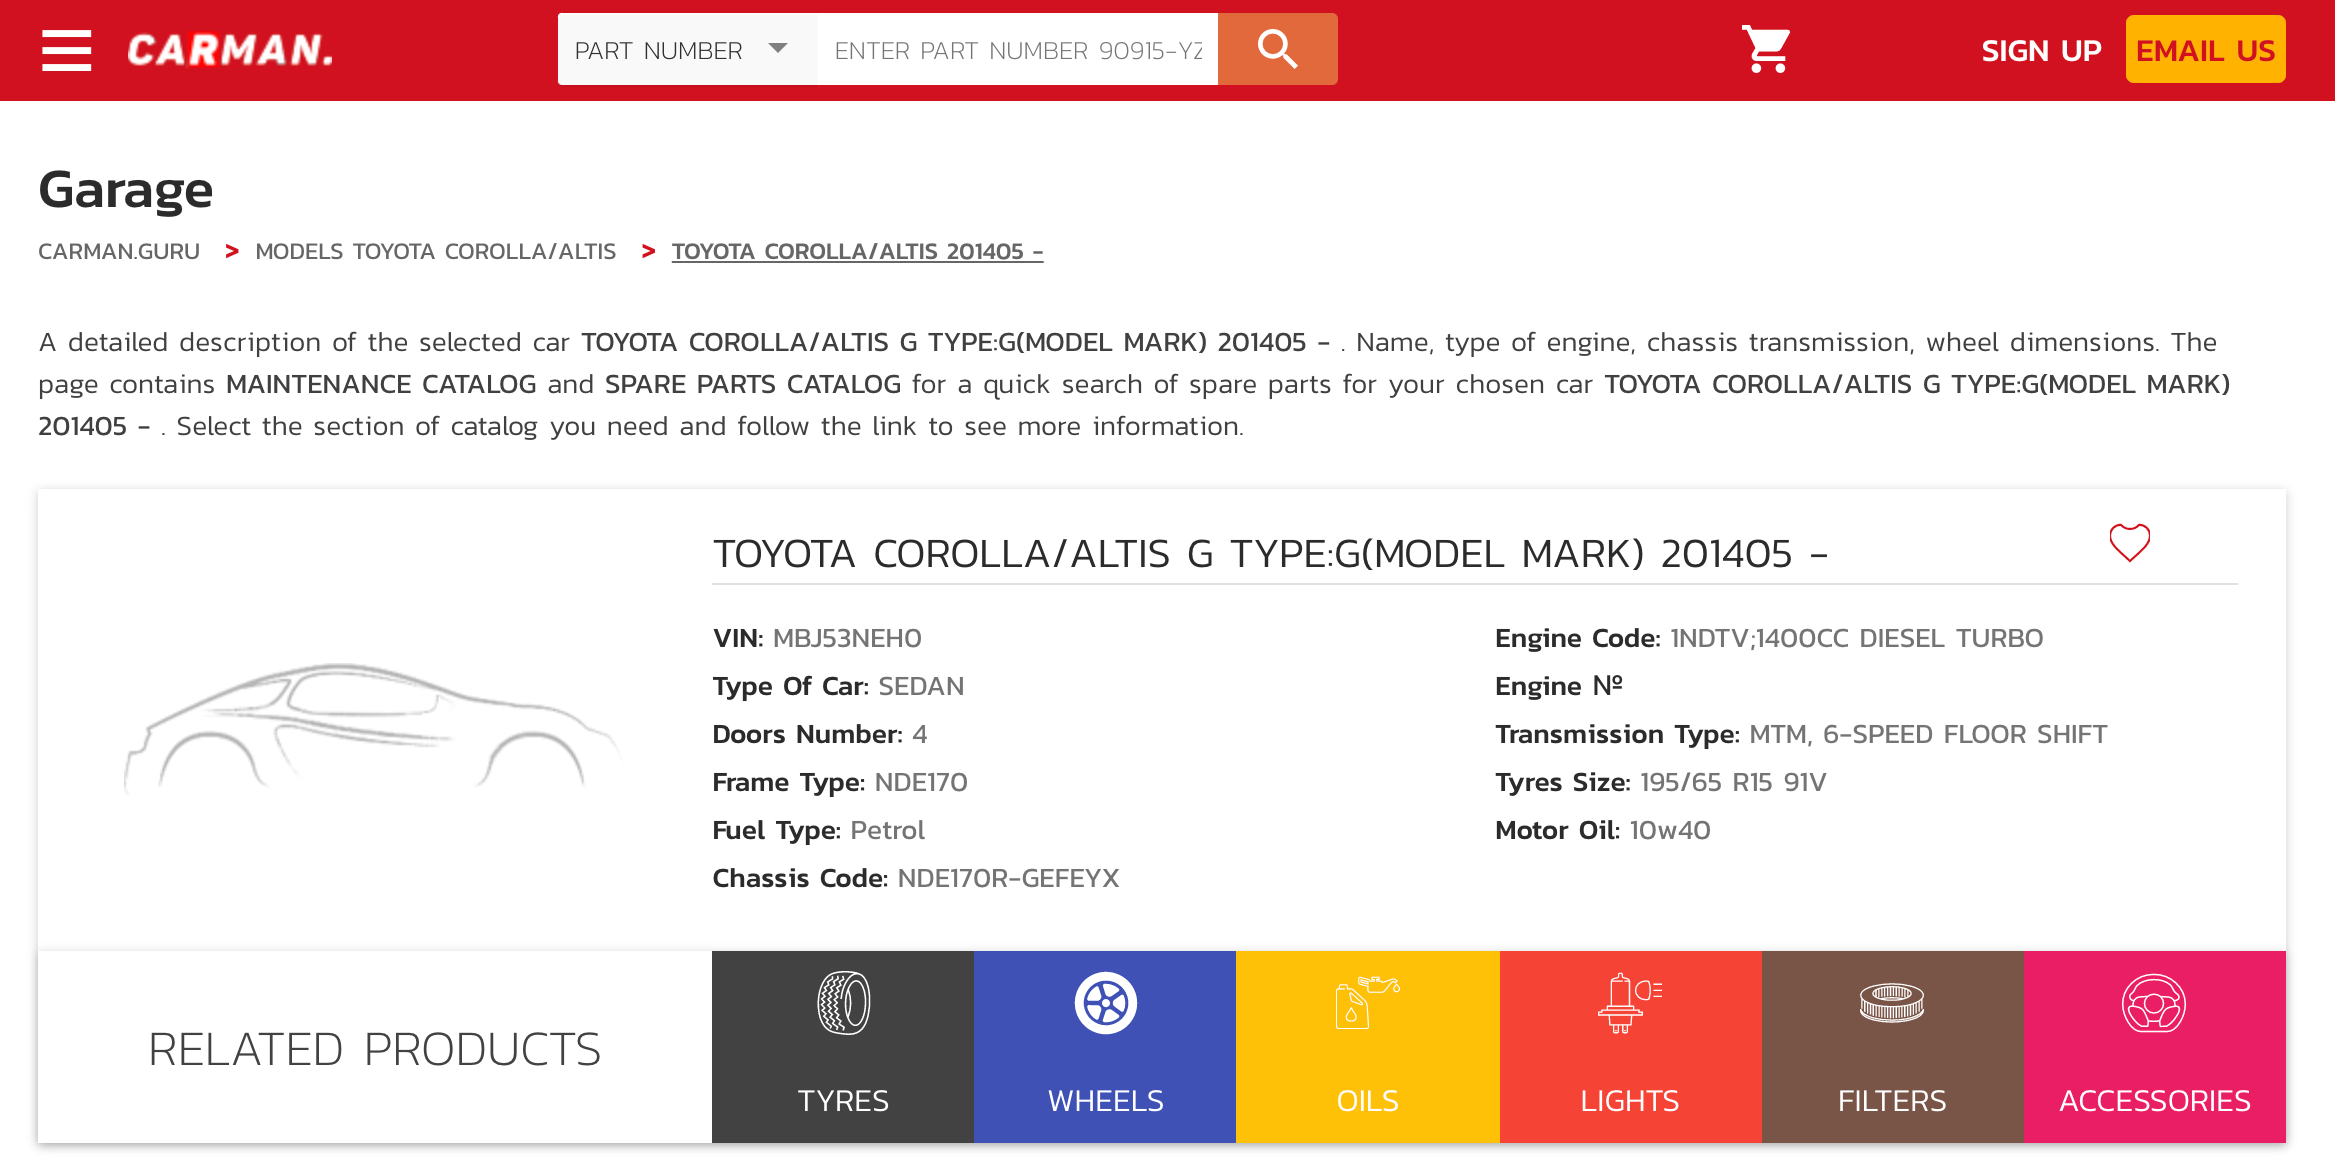Viewport: 2335px width, 1165px height.
Task: Go to CARMAN.GURU breadcrumb
Action: pyautogui.click(x=119, y=252)
